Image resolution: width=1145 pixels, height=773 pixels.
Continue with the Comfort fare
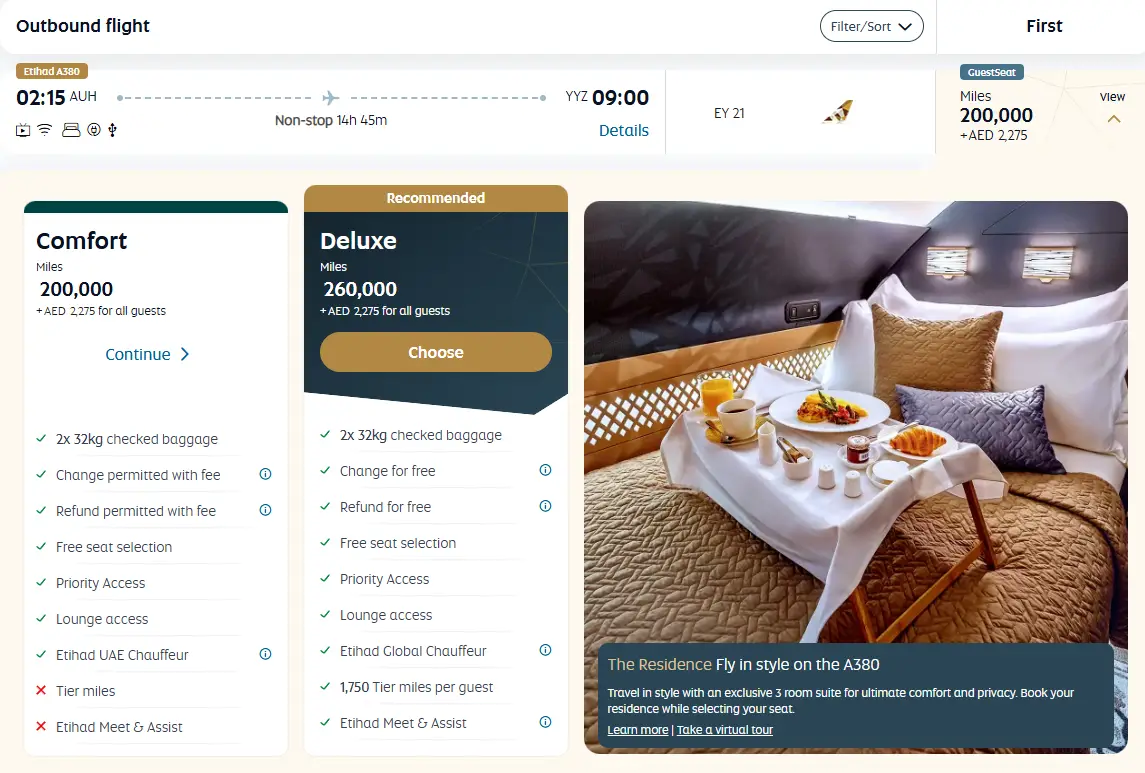[148, 354]
